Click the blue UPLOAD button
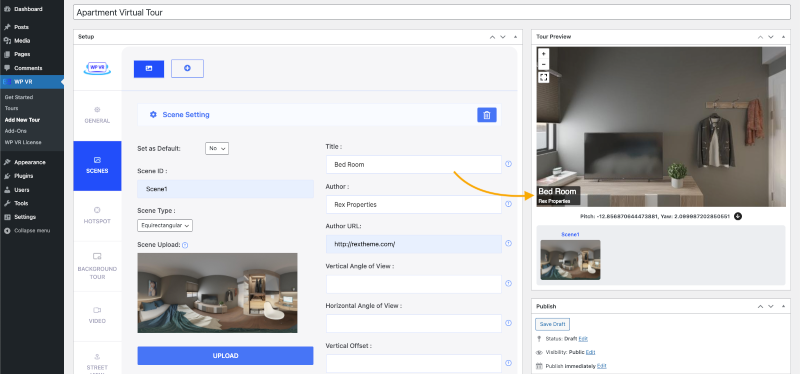This screenshot has width=800, height=374. pos(225,356)
